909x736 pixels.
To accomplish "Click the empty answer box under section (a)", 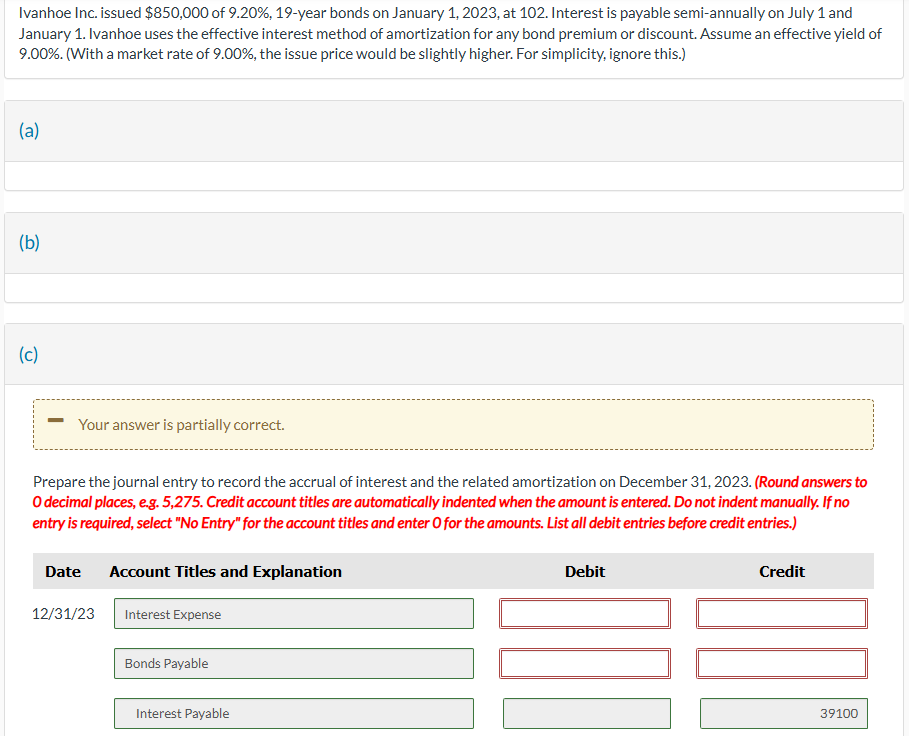I will coord(454,176).
